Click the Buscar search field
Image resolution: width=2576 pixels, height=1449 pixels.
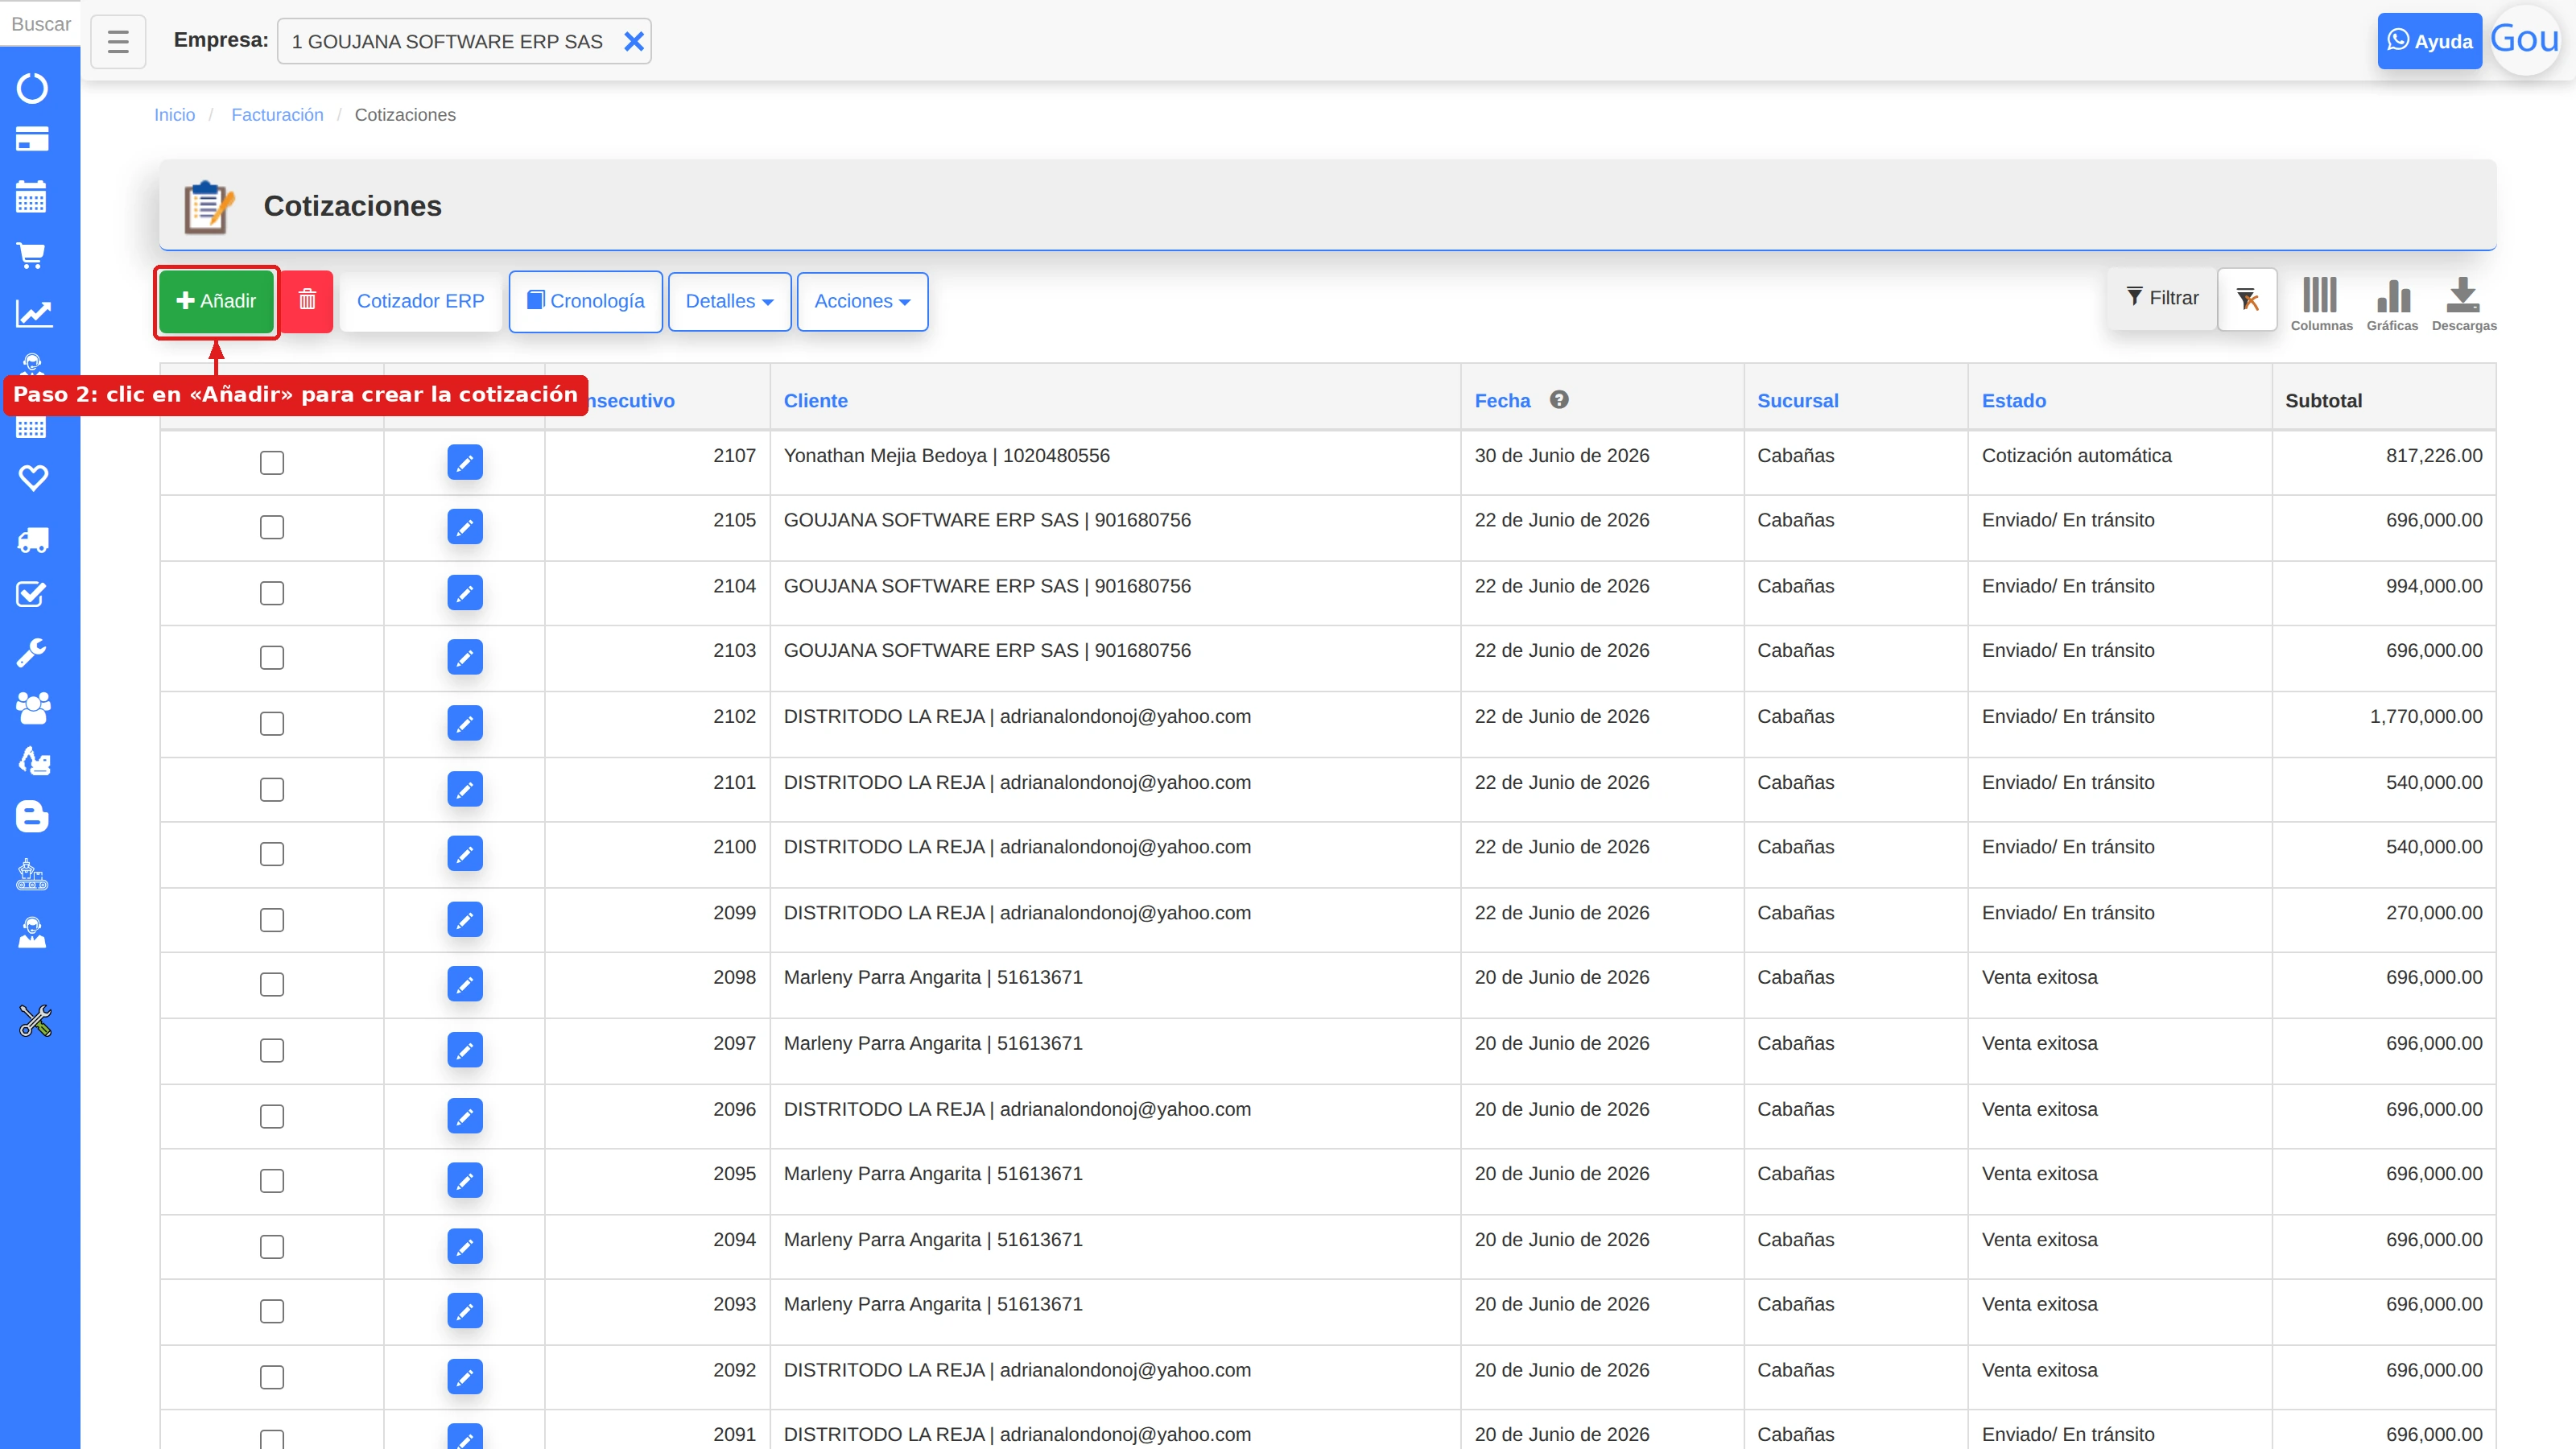pos(40,24)
